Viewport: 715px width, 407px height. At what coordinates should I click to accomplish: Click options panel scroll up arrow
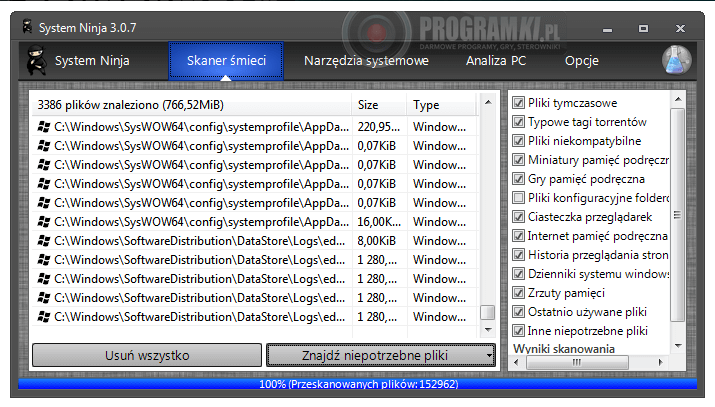[x=678, y=99]
